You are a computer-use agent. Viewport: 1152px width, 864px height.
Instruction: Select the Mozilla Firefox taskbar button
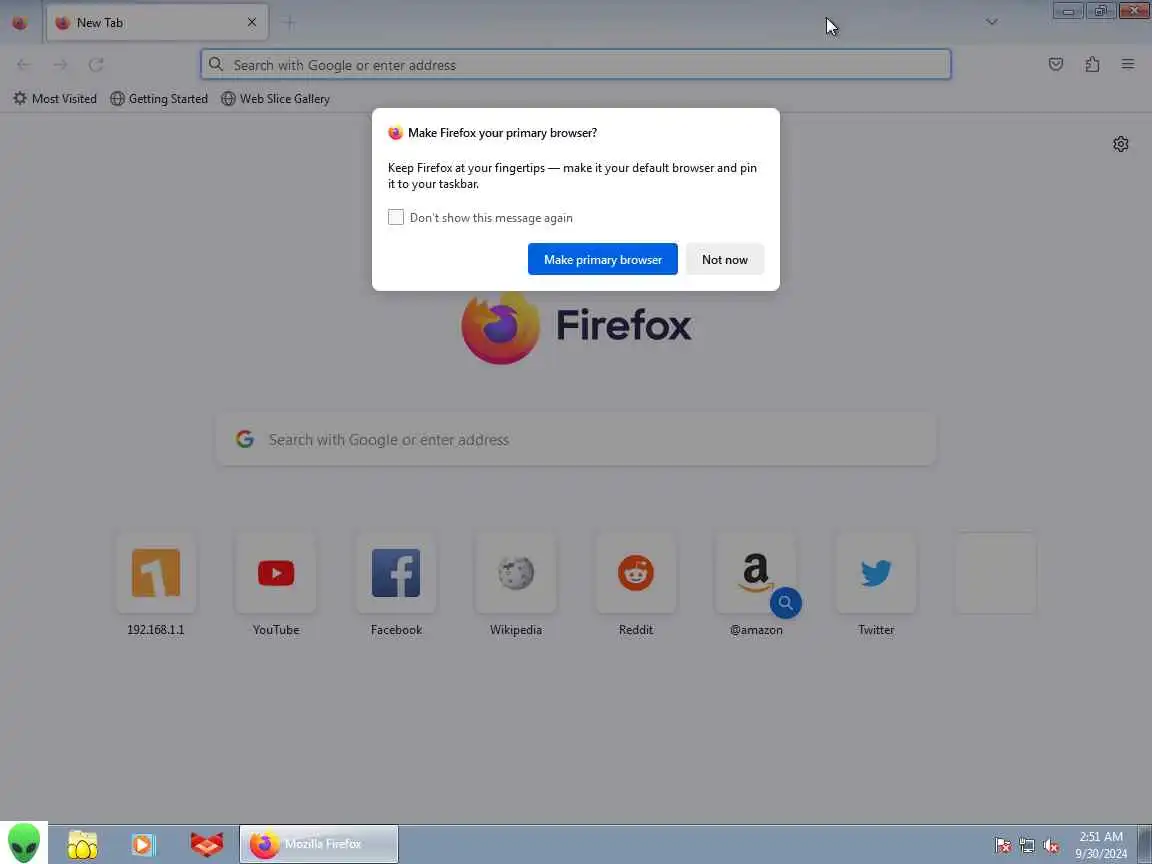(319, 844)
